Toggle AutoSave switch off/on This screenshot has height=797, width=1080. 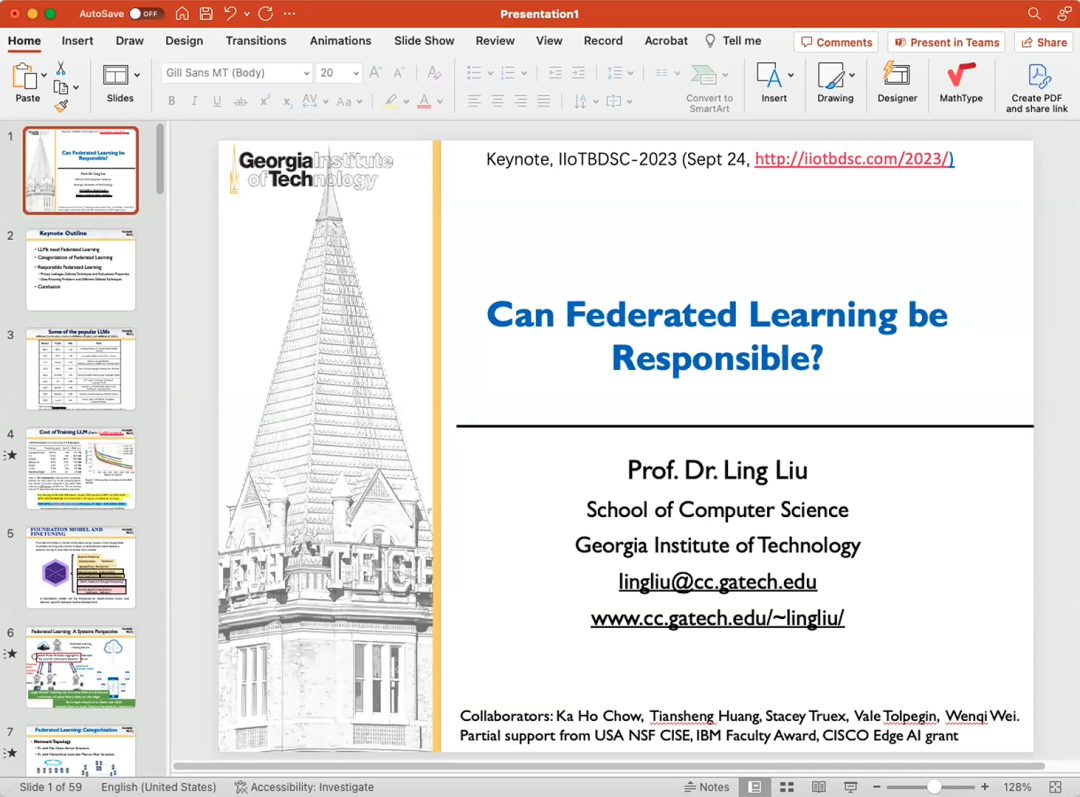point(145,13)
